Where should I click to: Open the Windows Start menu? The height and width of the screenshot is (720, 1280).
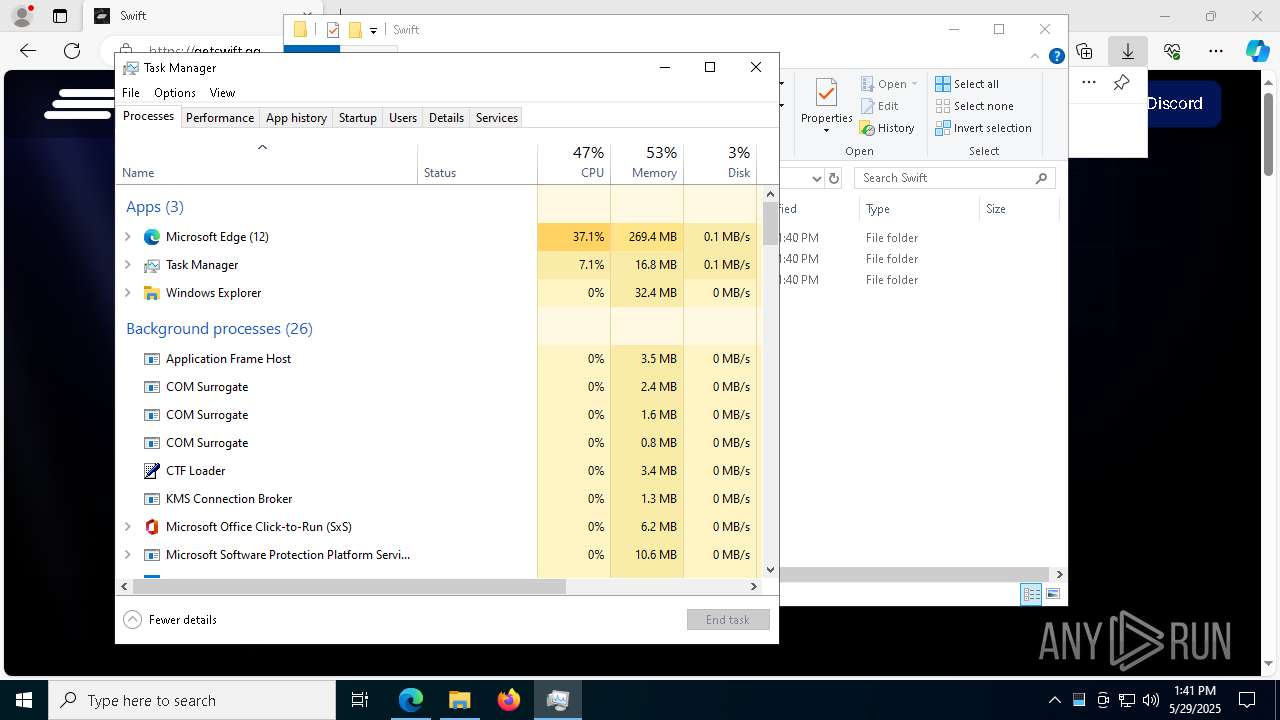pos(24,700)
